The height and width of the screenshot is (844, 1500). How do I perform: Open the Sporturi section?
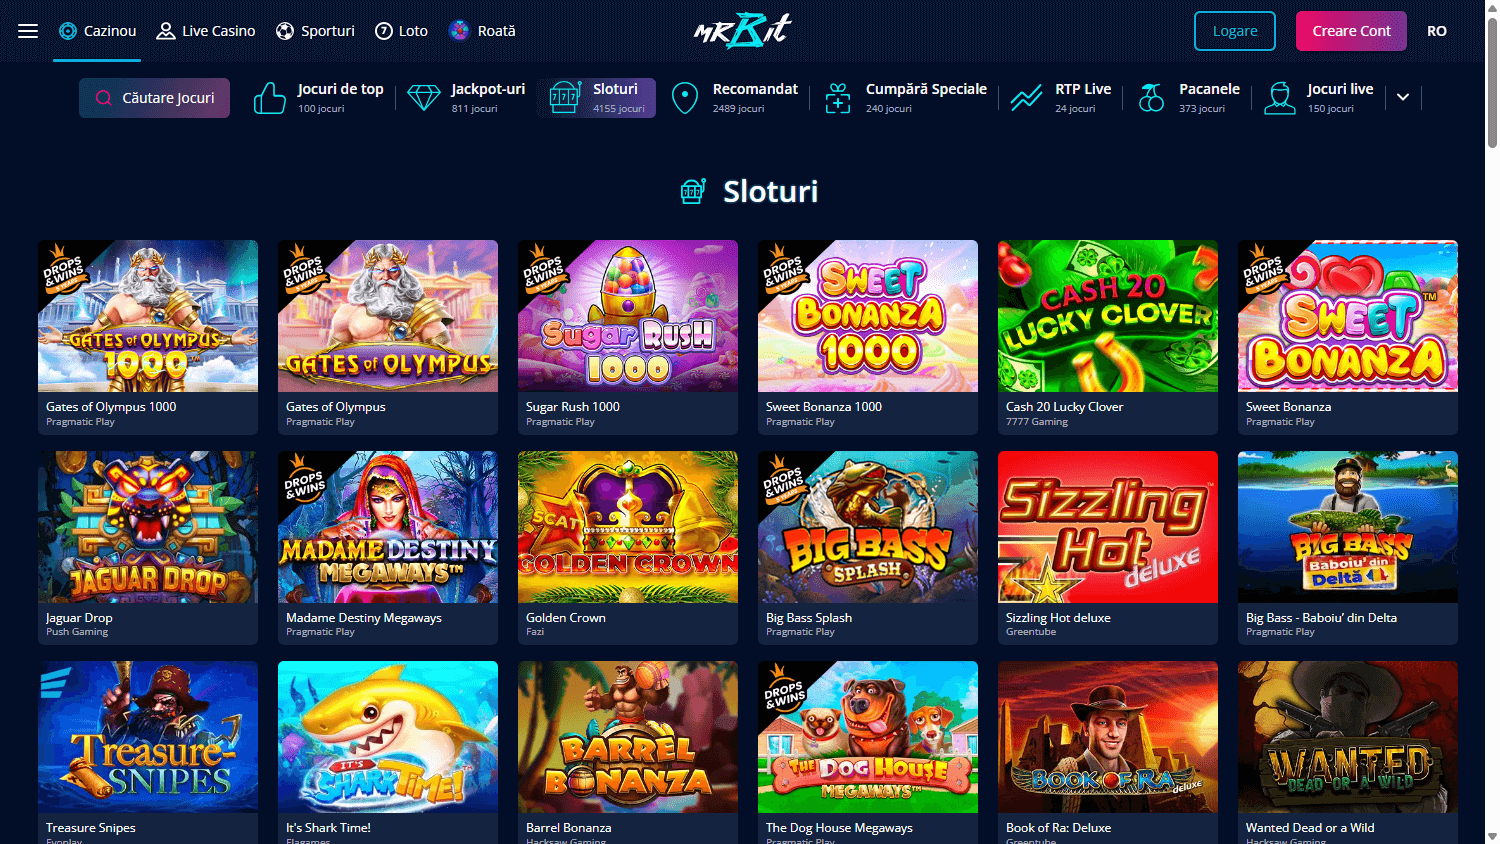tap(315, 31)
